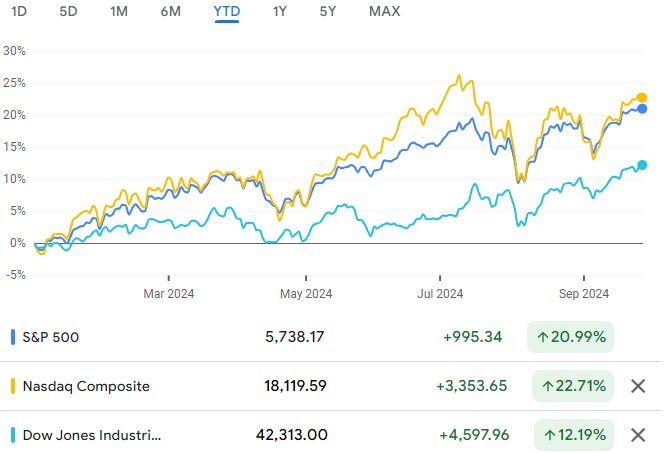
Task: Click the S&P 500 price 5,738.17
Action: click(295, 337)
